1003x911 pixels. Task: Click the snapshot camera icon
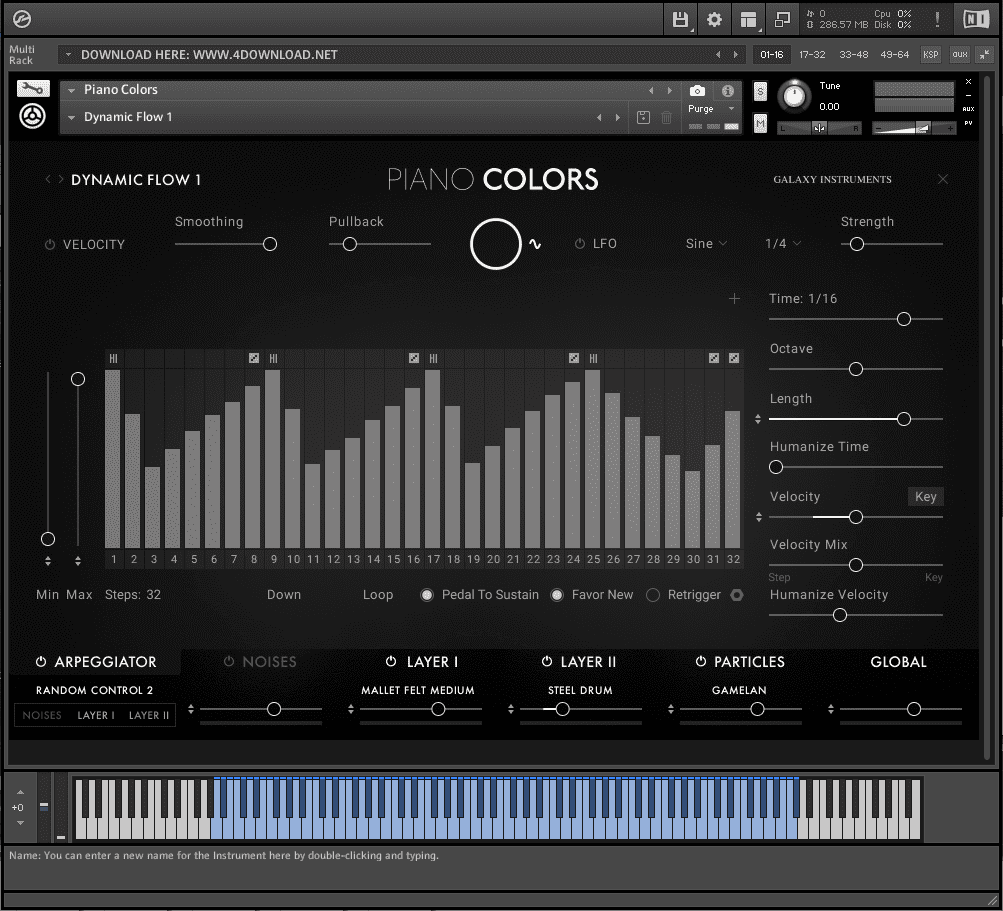[697, 91]
